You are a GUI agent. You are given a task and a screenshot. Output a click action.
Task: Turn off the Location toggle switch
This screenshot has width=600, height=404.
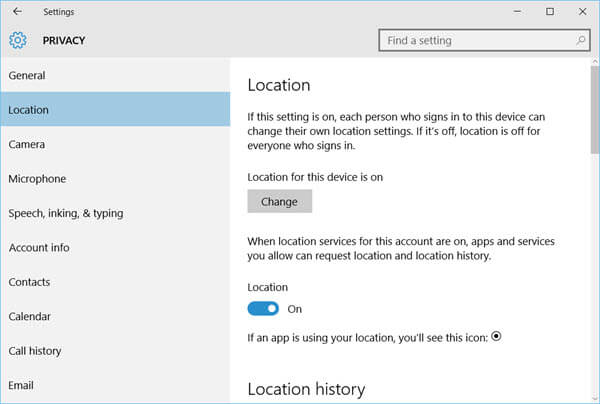click(263, 308)
